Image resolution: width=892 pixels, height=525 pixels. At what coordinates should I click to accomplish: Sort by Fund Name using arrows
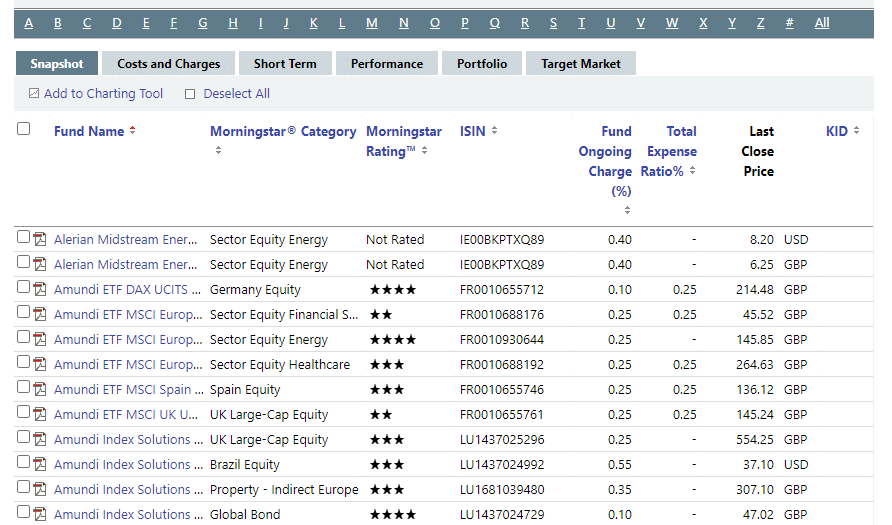click(x=133, y=130)
